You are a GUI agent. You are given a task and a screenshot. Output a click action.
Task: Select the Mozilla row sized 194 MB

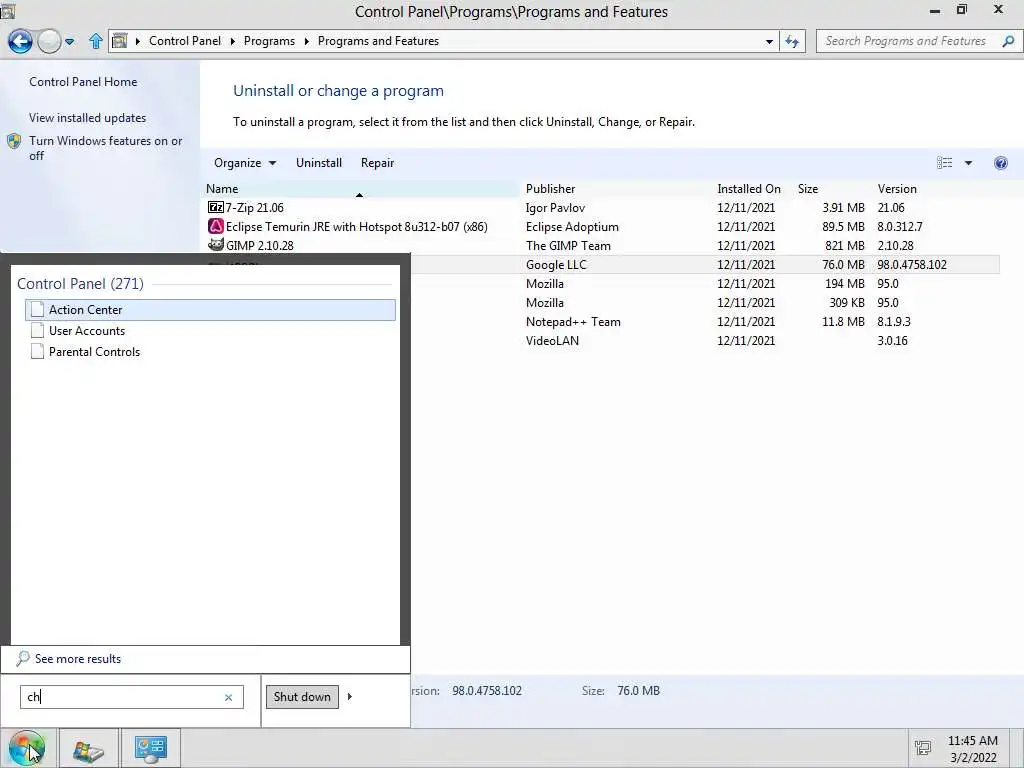pyautogui.click(x=704, y=283)
